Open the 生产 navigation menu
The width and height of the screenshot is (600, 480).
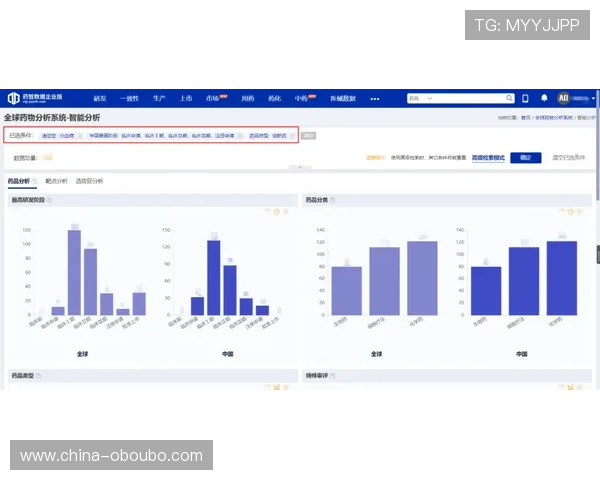pos(159,98)
